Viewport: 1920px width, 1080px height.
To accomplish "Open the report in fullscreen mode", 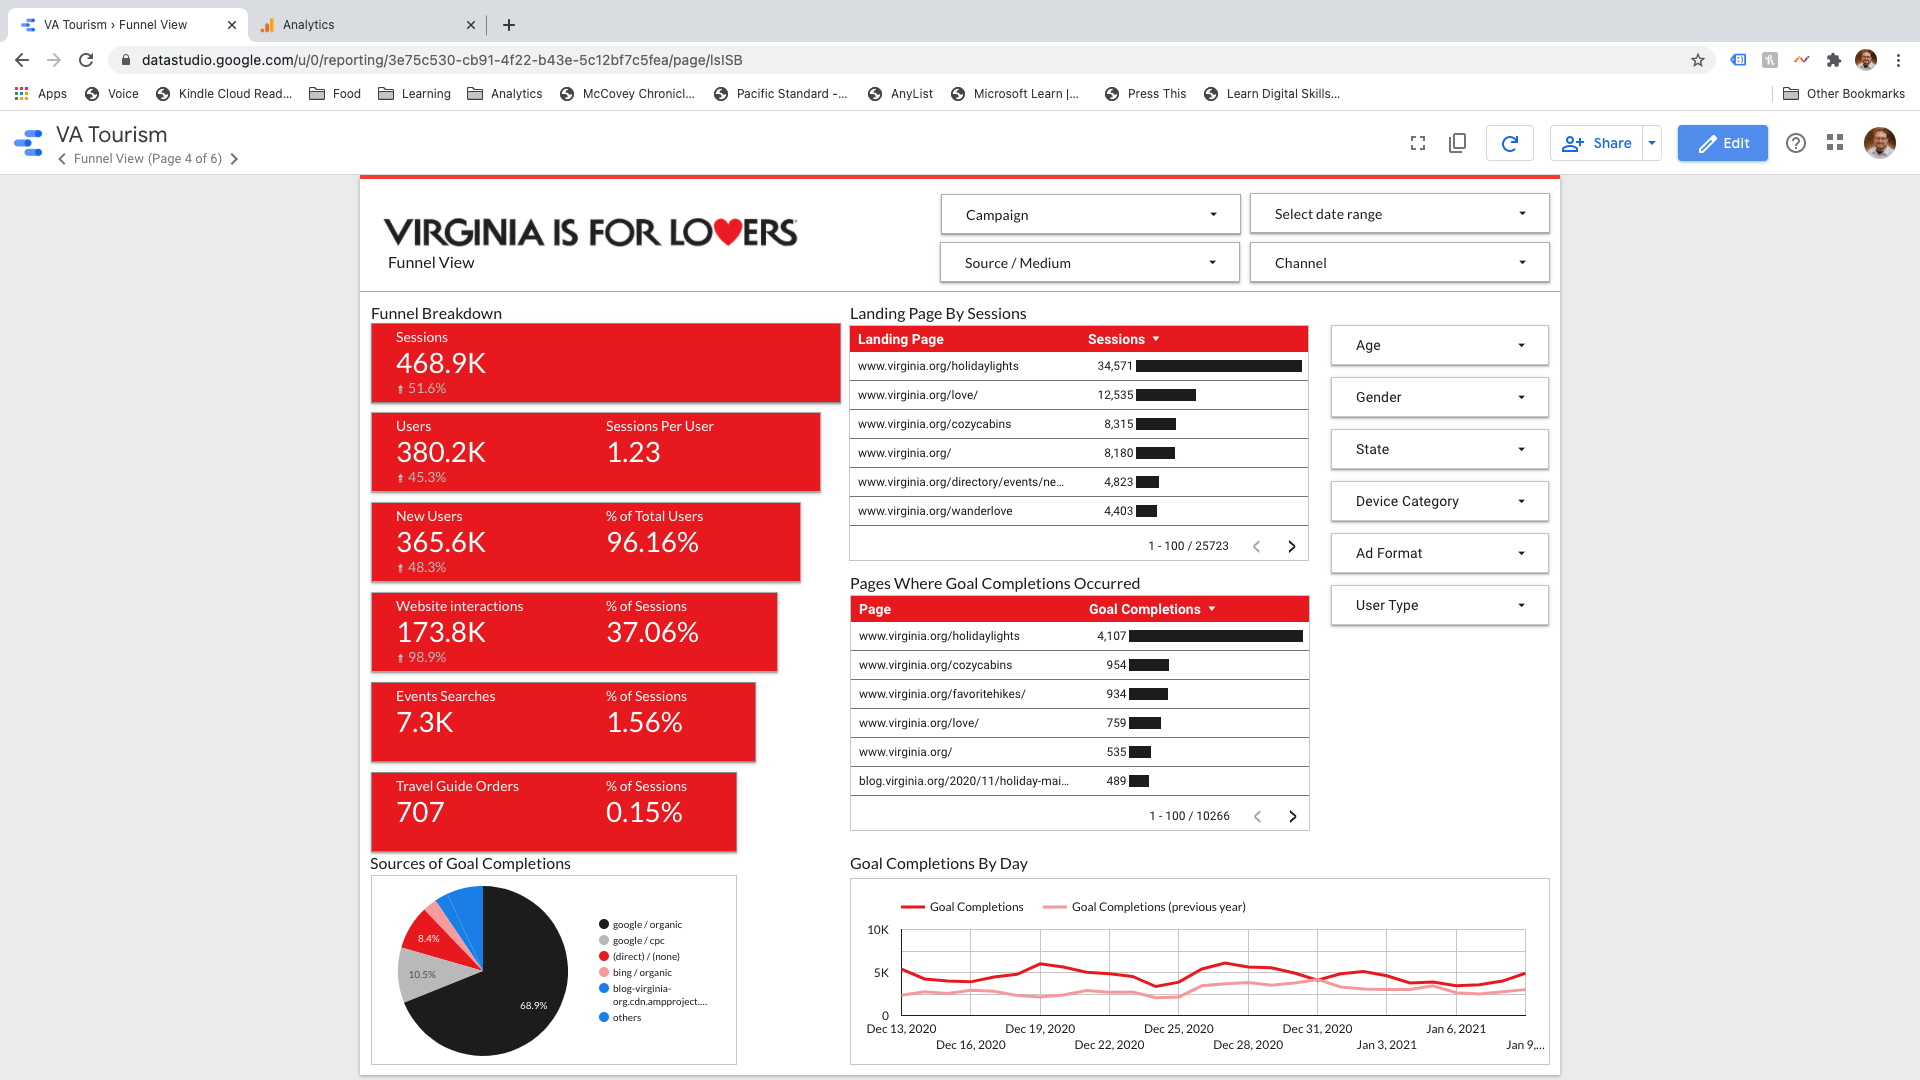I will tap(1417, 143).
